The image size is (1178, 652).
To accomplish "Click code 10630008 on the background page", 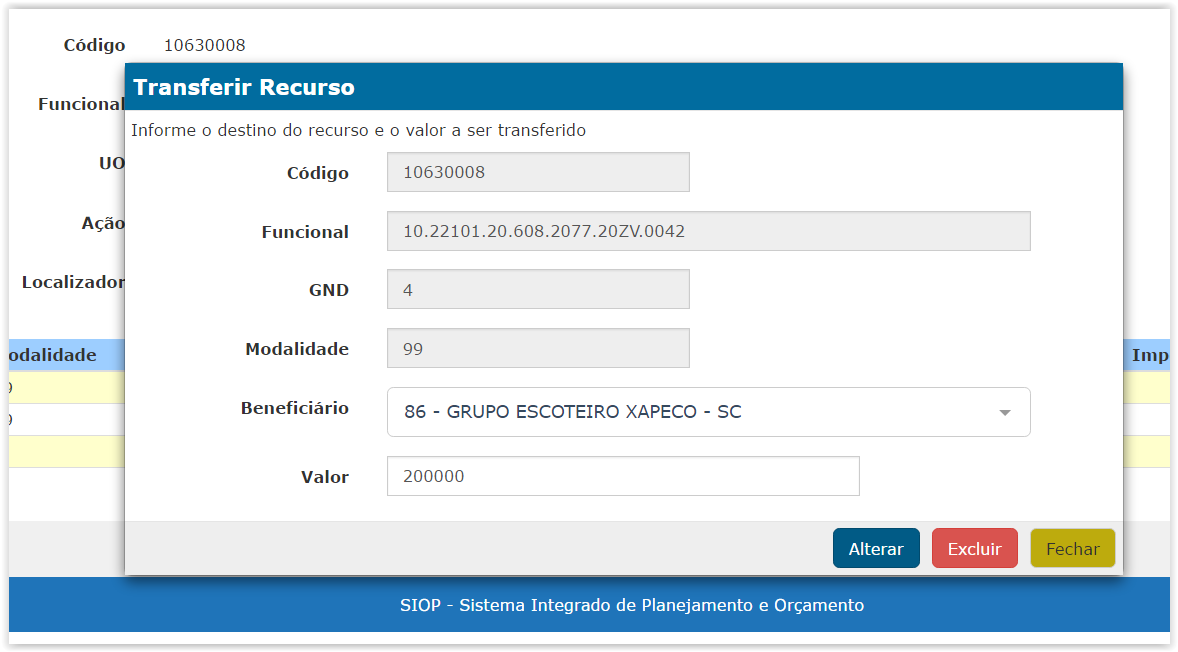I will click(204, 45).
